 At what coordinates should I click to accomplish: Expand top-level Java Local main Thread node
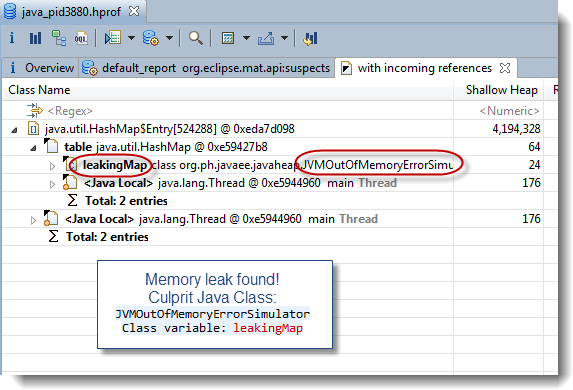33,219
